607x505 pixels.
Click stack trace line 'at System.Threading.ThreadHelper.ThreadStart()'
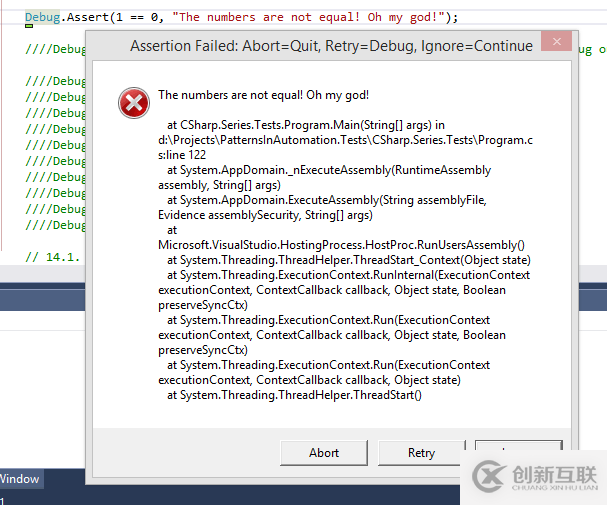click(x=295, y=395)
